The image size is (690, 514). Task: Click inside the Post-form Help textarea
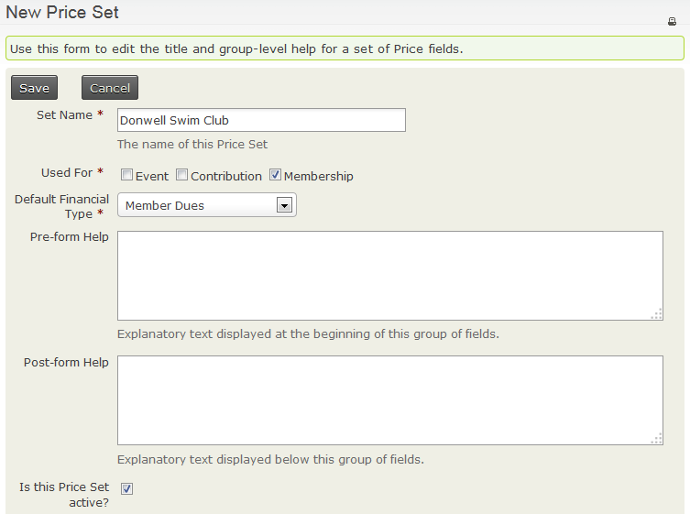pyautogui.click(x=389, y=399)
